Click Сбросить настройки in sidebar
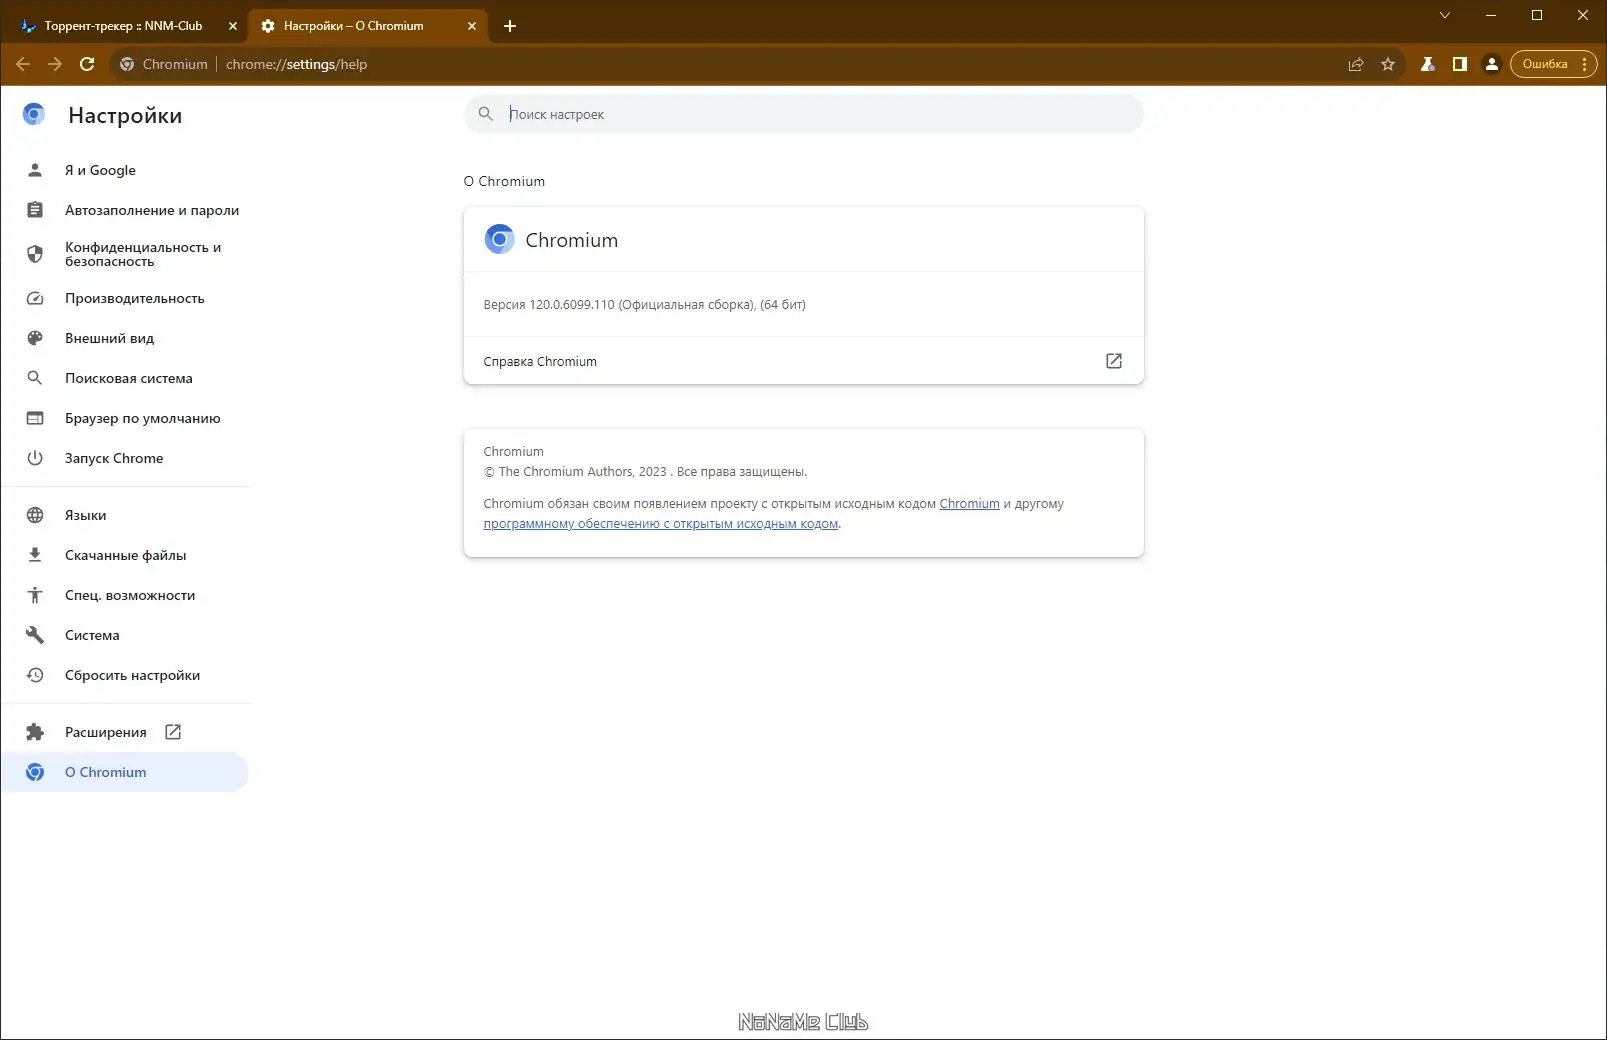The width and height of the screenshot is (1607, 1040). click(126, 675)
